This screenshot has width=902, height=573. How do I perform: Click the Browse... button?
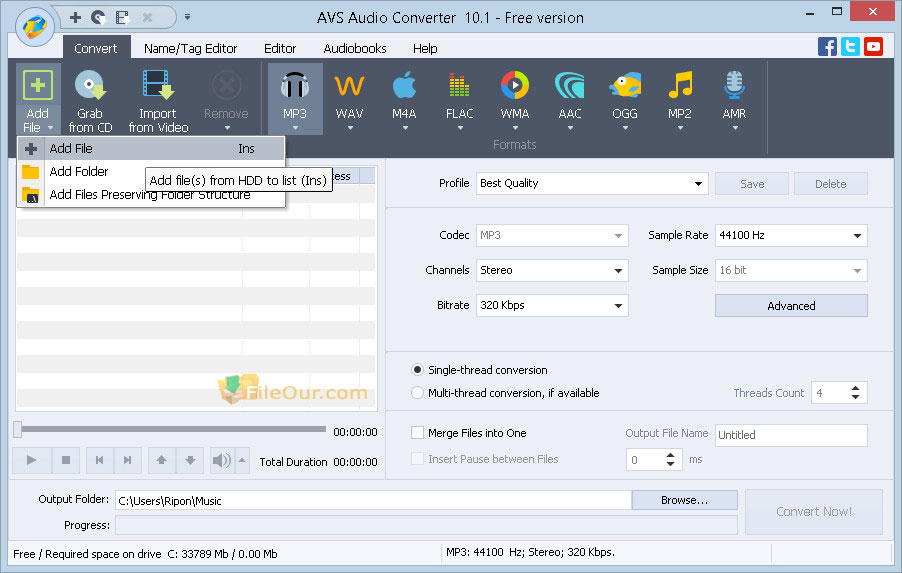coord(685,500)
